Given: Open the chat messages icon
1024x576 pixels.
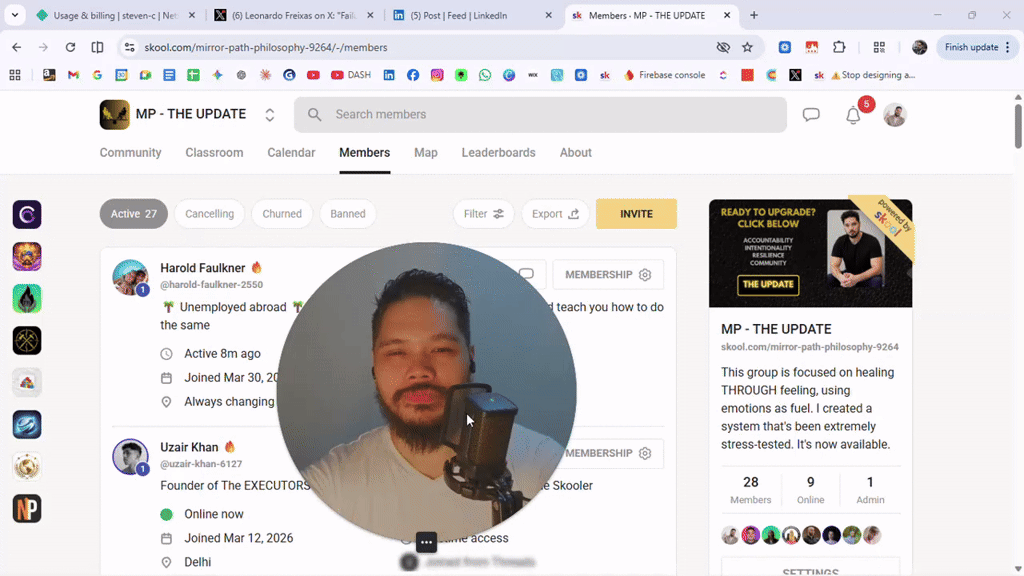Looking at the screenshot, I should click(810, 115).
